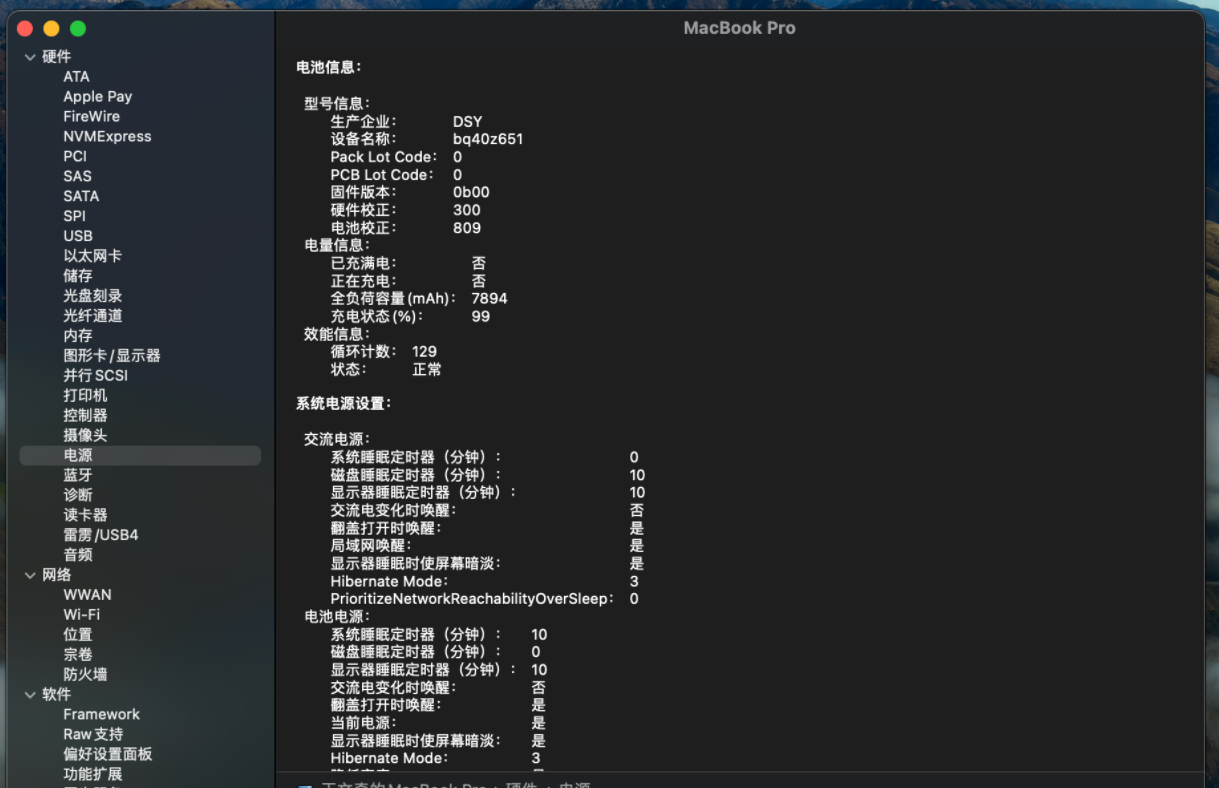
Task: Click the red close window button
Action: click(25, 29)
